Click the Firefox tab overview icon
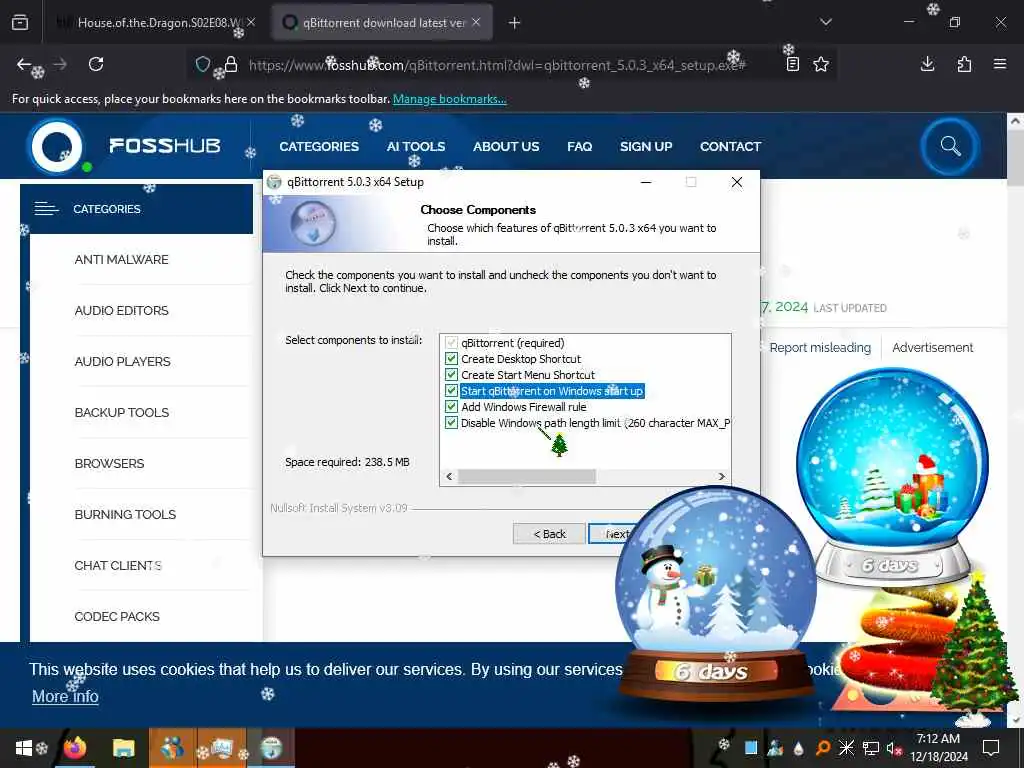Viewport: 1024px width, 768px height. tap(20, 22)
